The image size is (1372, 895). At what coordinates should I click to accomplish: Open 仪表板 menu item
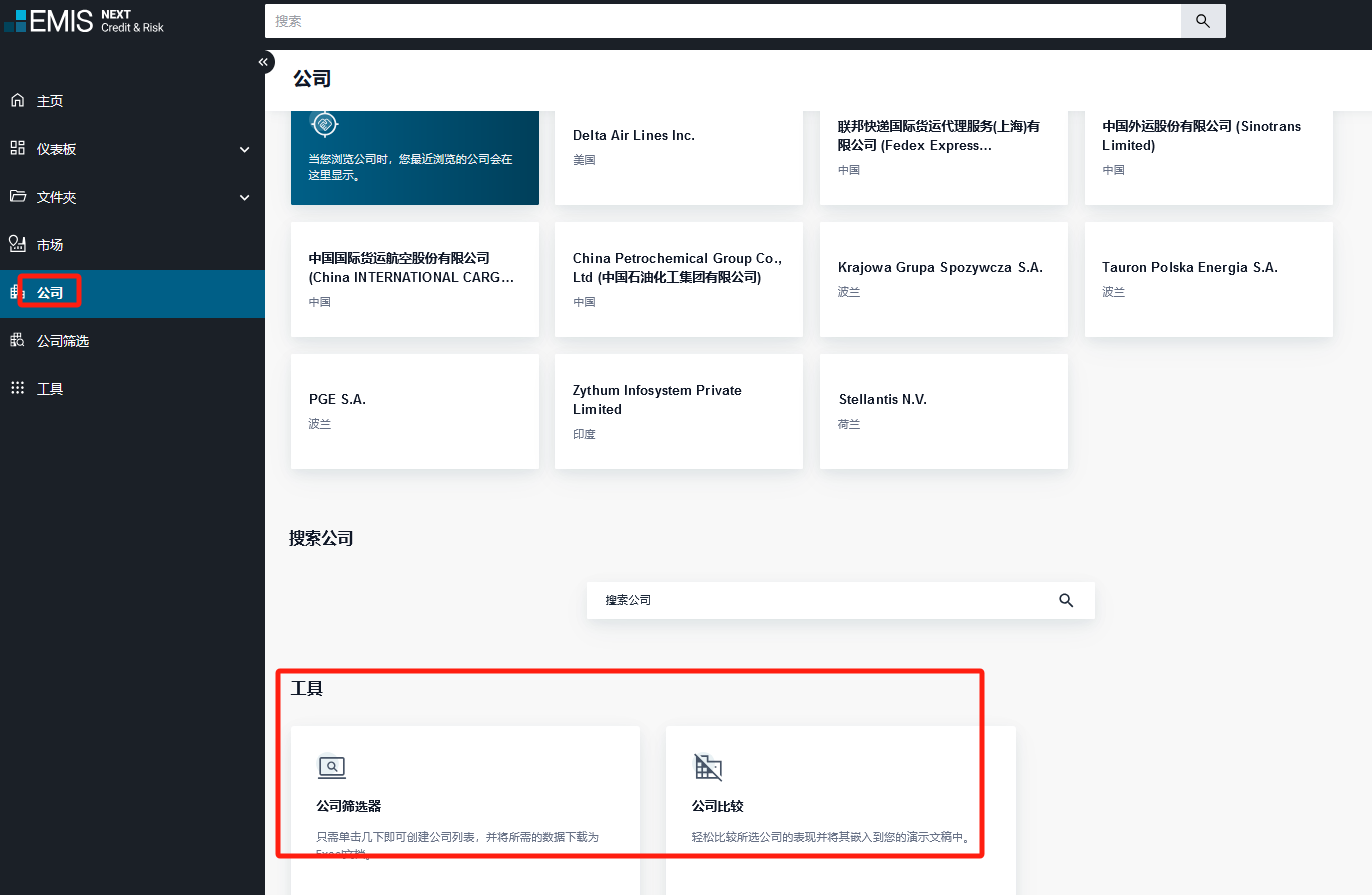57,149
